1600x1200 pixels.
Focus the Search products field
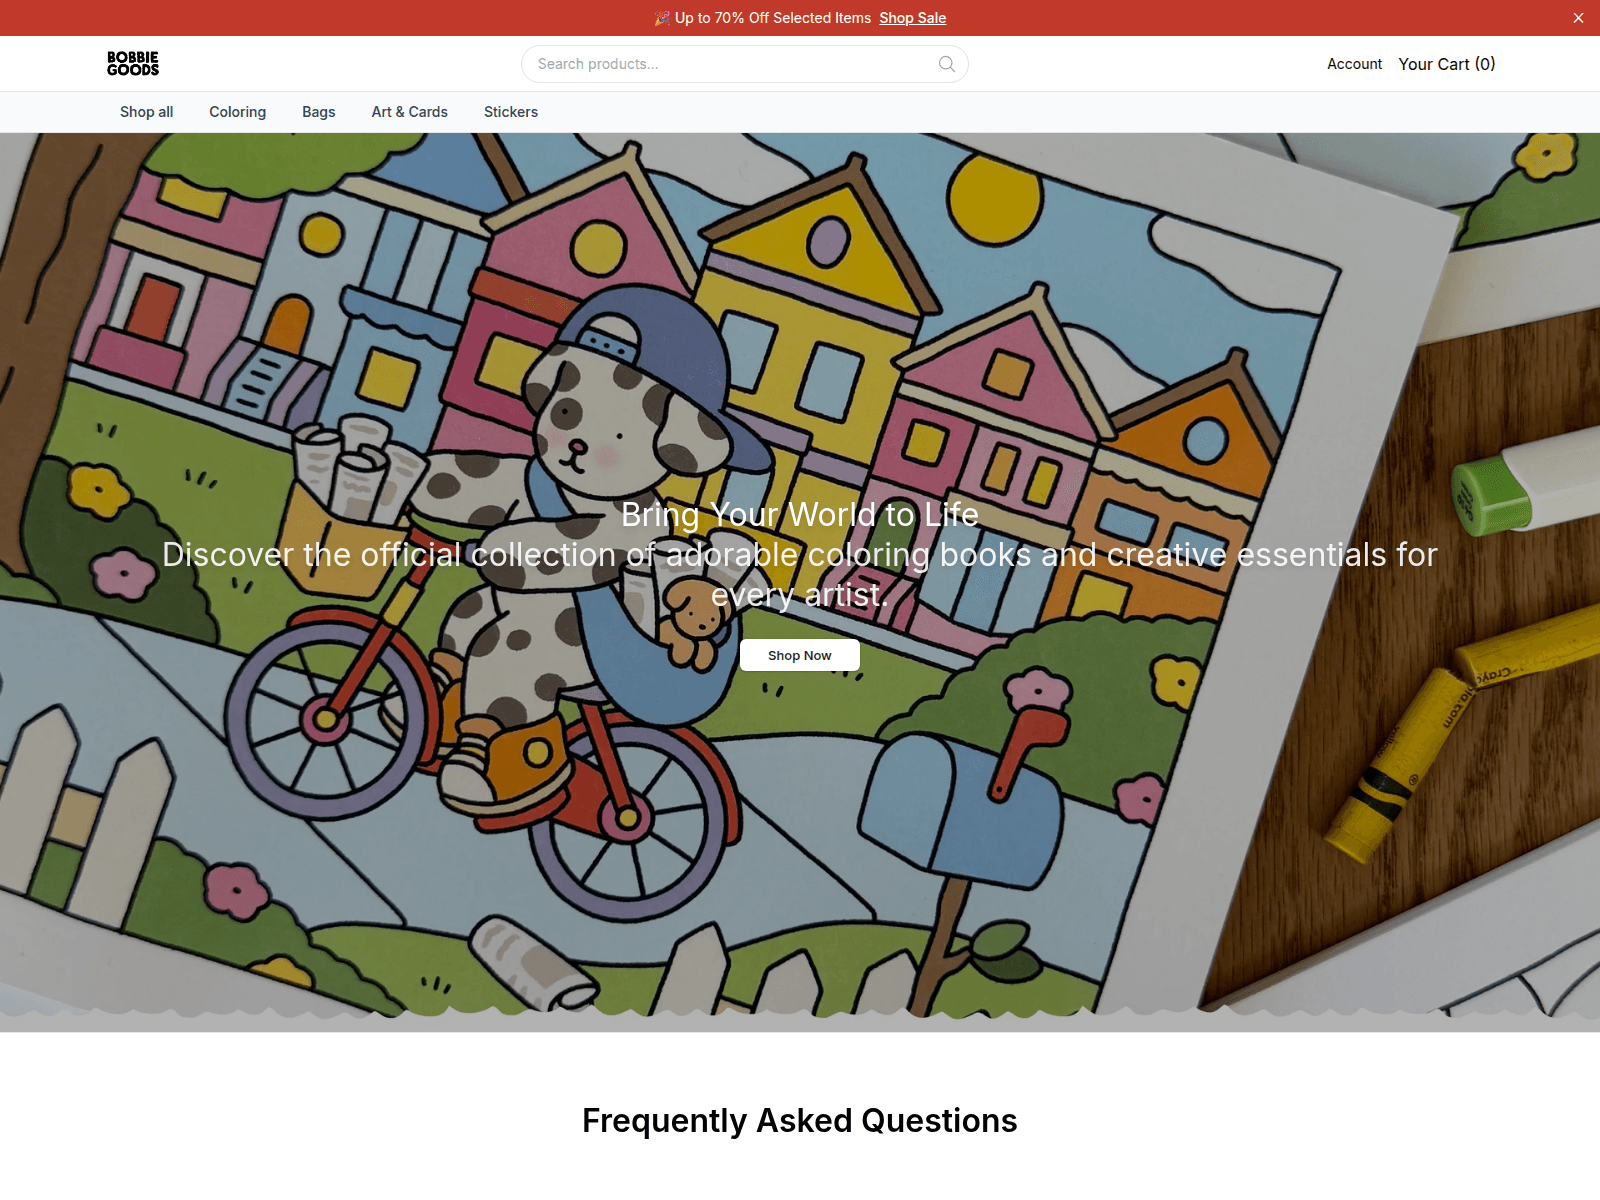point(744,64)
